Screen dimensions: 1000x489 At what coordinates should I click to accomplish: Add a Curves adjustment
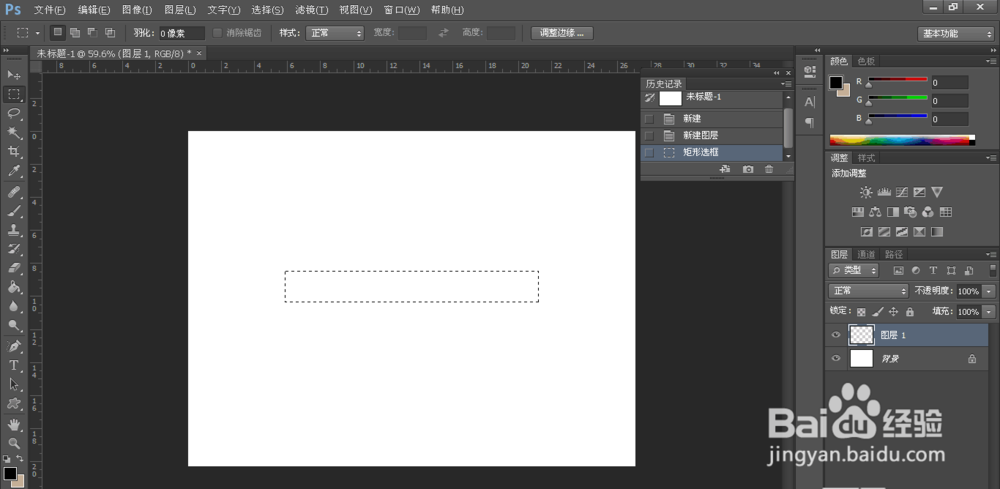902,192
